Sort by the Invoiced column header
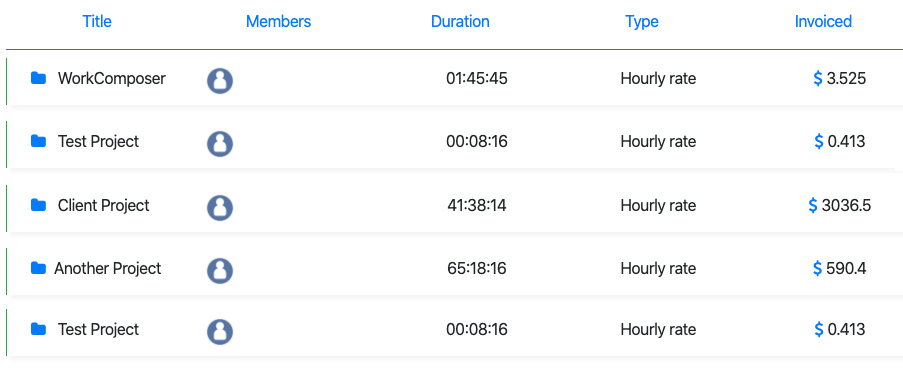 pyautogui.click(x=823, y=21)
